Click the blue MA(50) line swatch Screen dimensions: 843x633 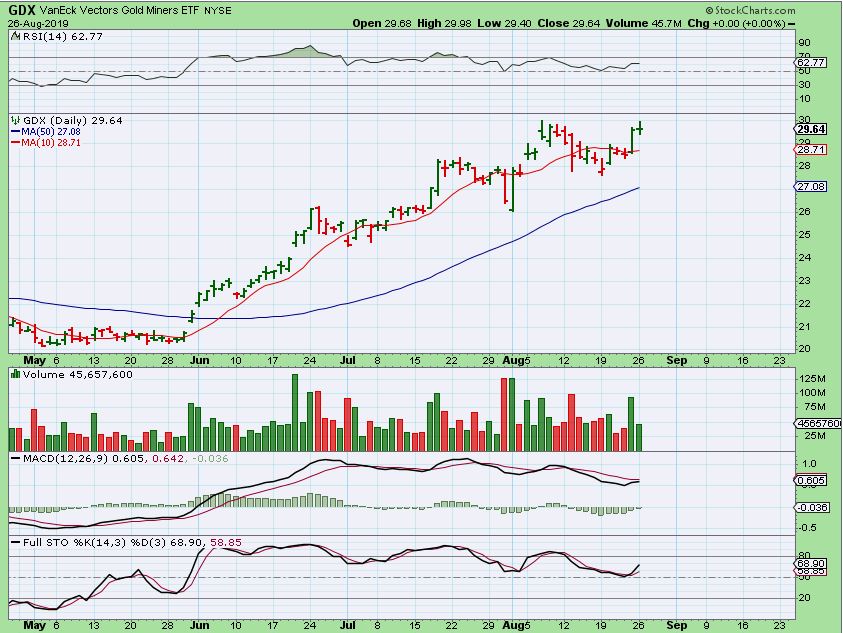pos(15,132)
